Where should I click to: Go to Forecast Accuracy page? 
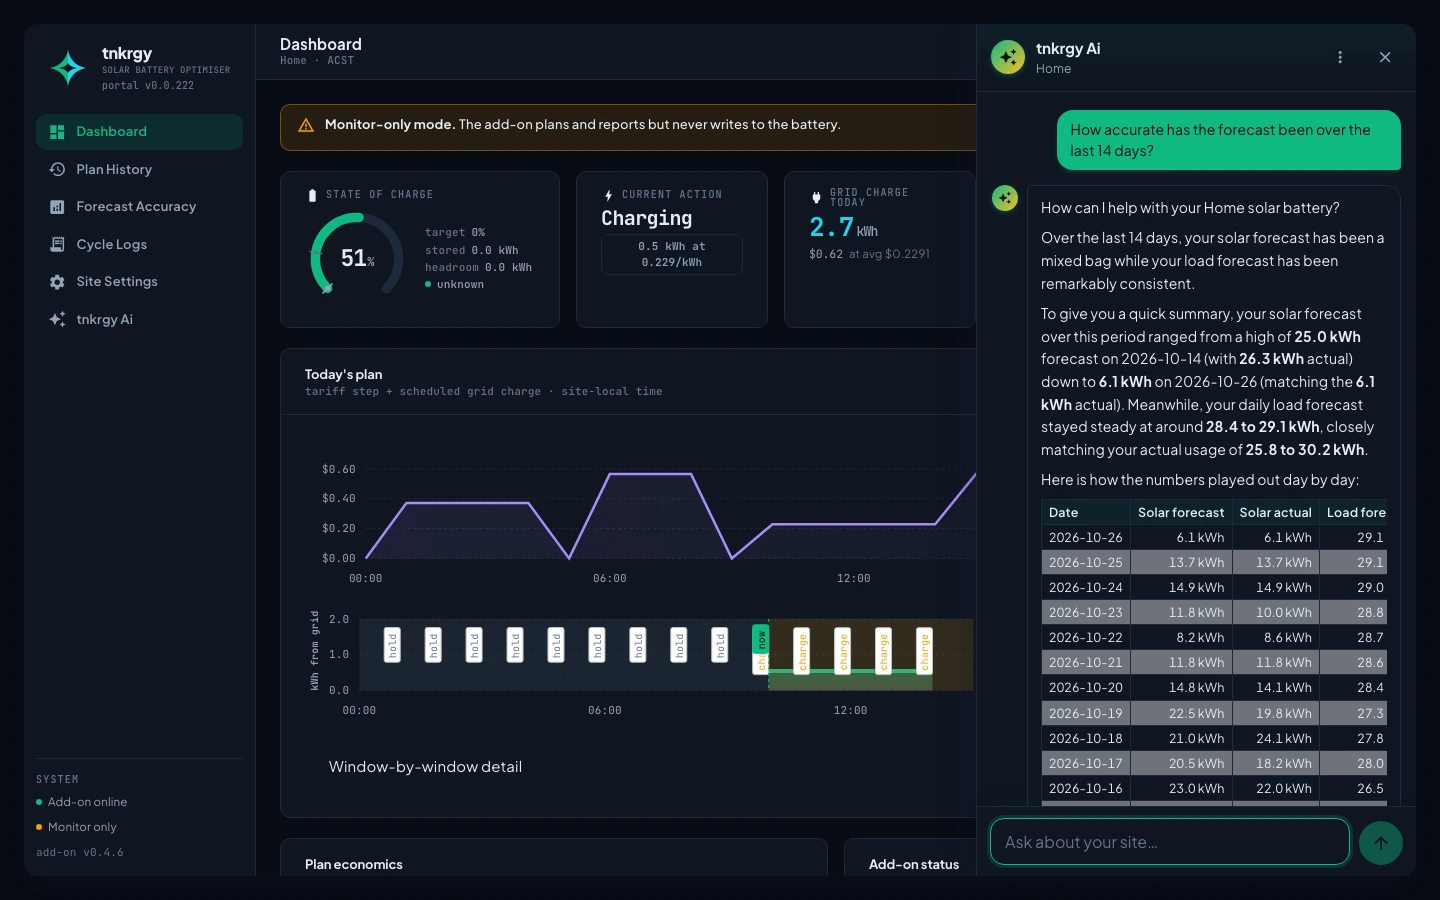pyautogui.click(x=139, y=207)
